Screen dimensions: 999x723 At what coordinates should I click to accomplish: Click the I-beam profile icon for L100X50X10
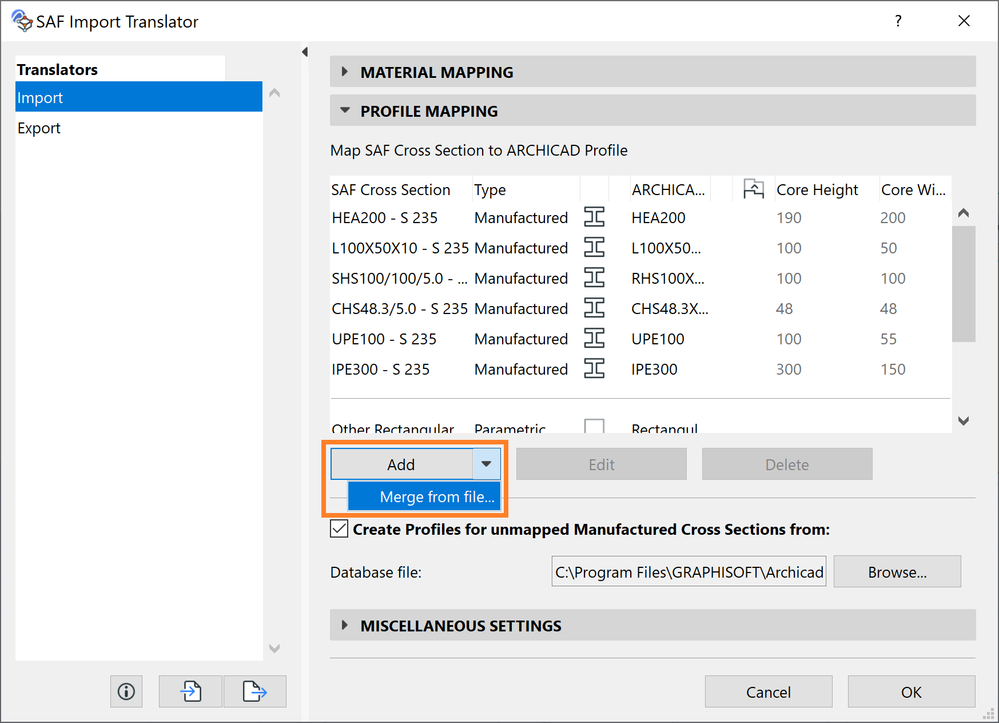(594, 247)
